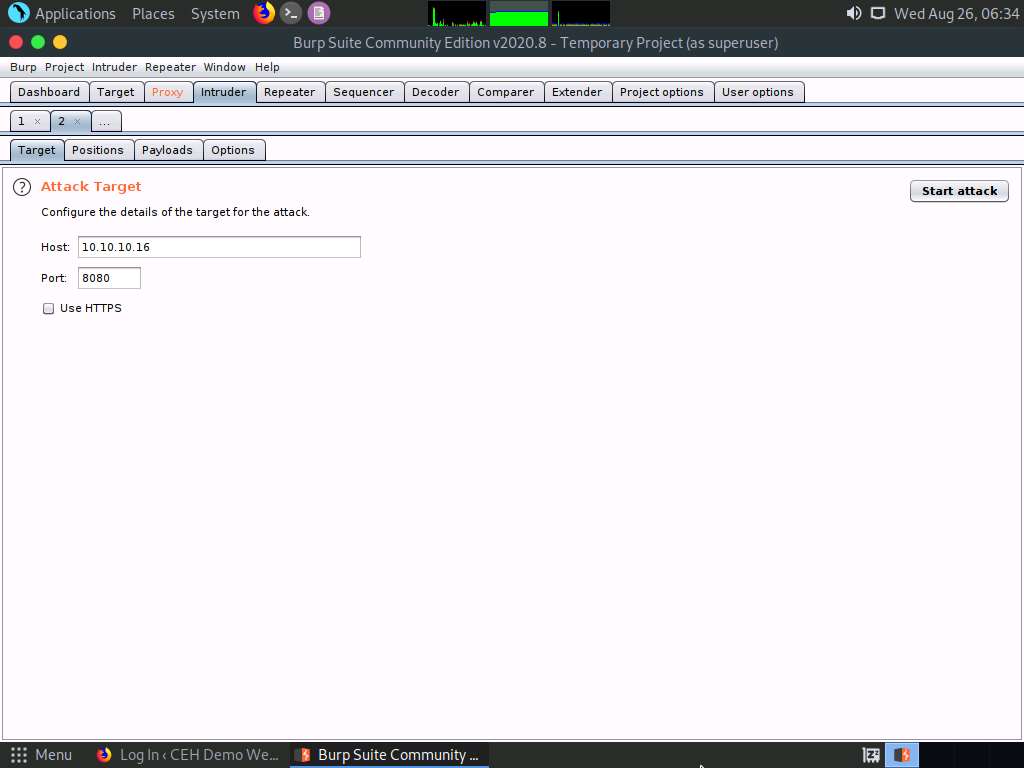Screen dimensions: 1024x768
Task: Click inside the Port input field
Action: tap(108, 277)
